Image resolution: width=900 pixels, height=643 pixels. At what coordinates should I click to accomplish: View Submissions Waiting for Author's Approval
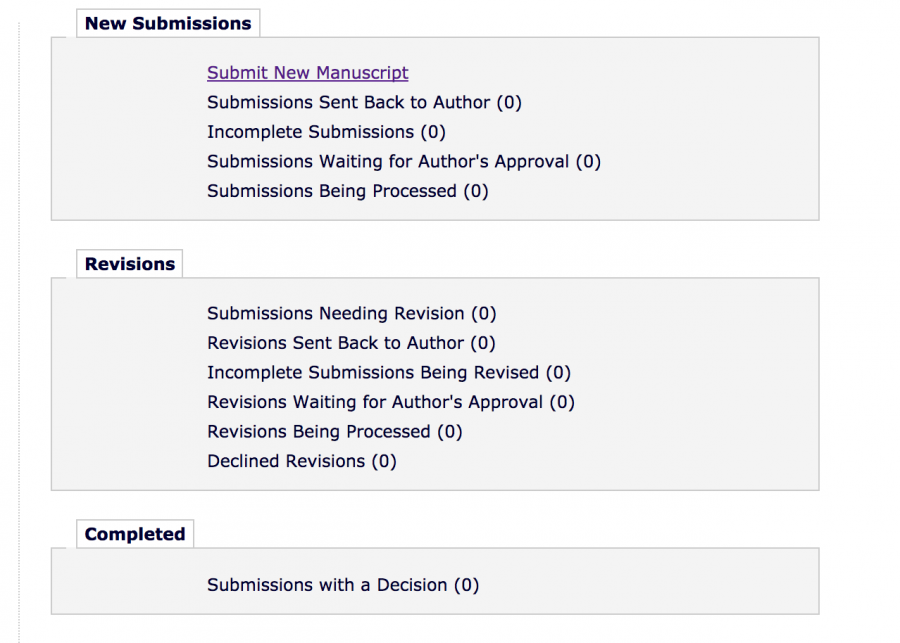tap(388, 161)
